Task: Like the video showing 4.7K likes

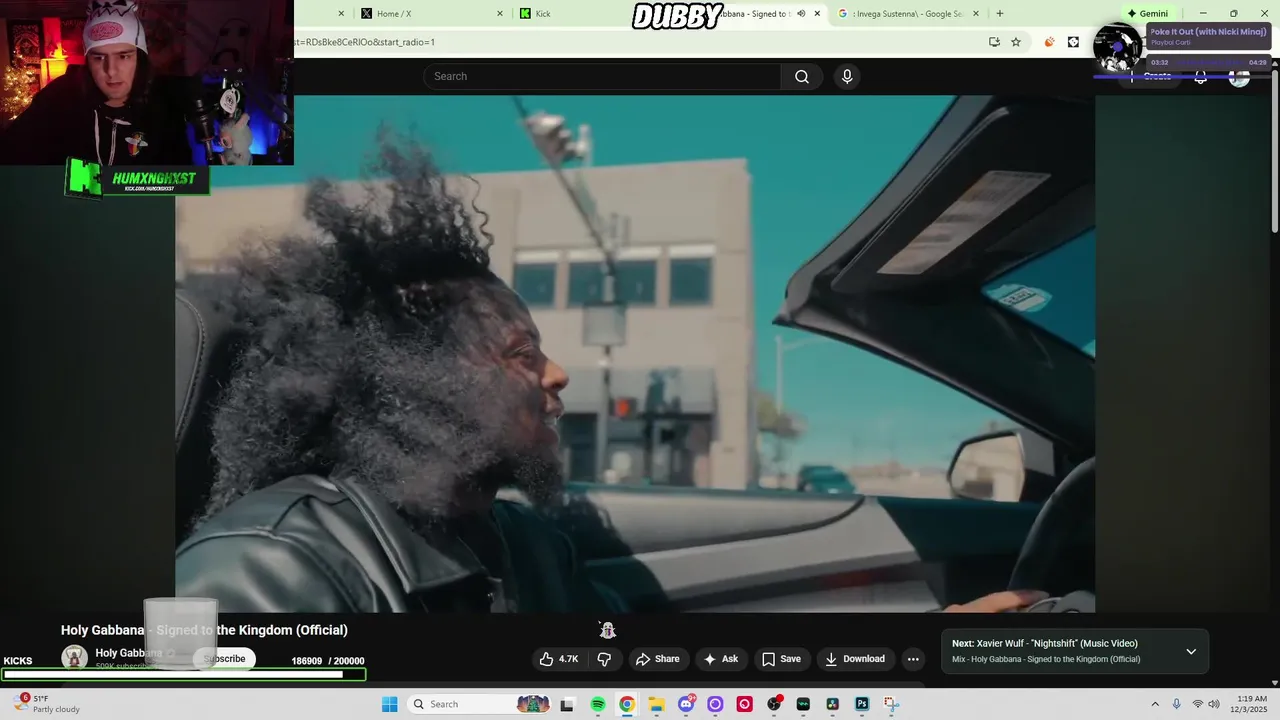Action: 559,659
